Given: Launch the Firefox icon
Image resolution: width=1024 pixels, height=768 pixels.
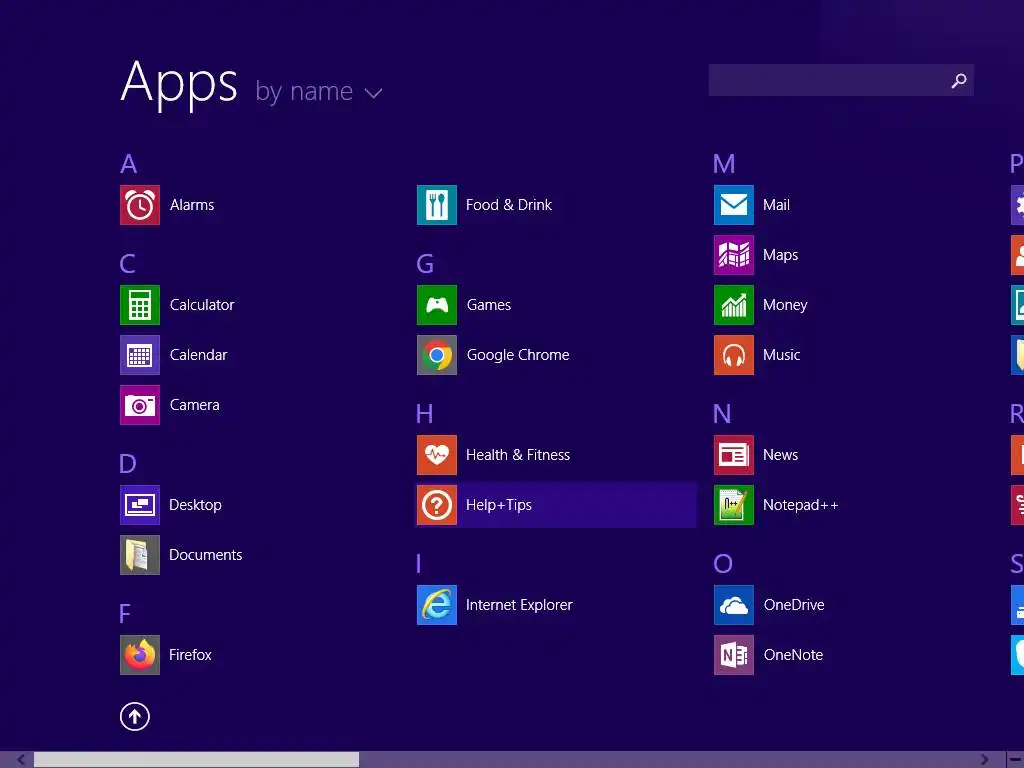Looking at the screenshot, I should click(x=140, y=655).
